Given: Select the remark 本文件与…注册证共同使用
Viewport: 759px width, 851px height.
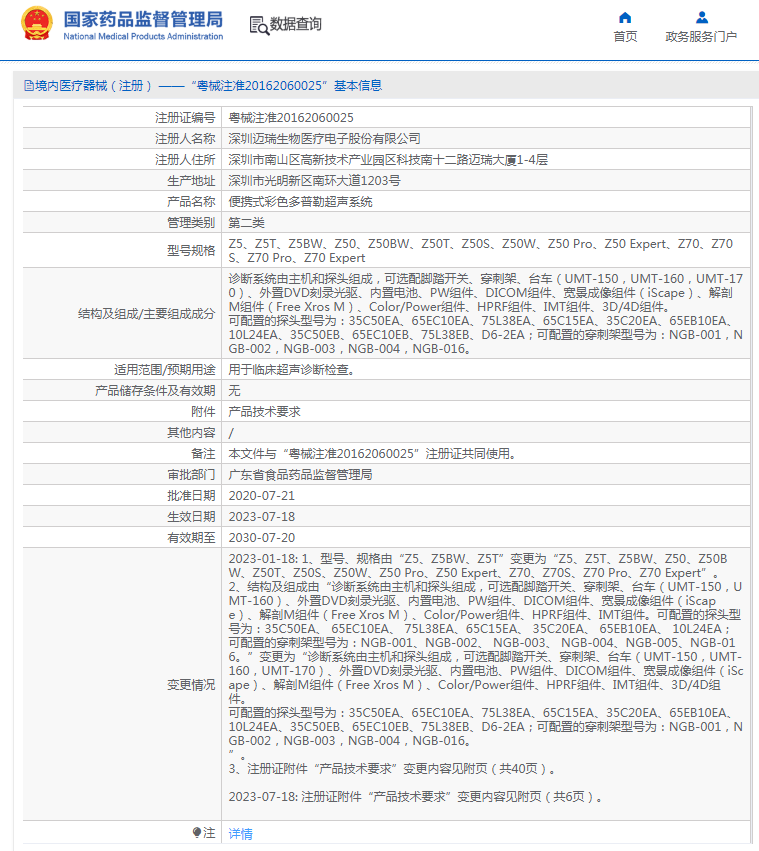Looking at the screenshot, I should [x=372, y=454].
